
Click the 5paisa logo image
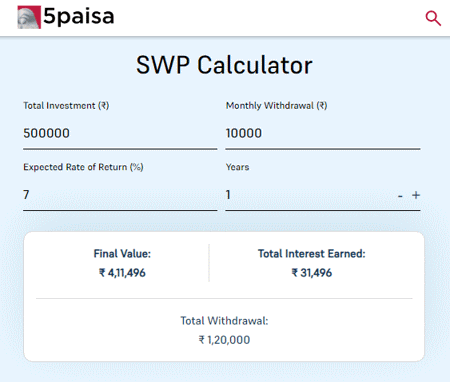pyautogui.click(x=29, y=17)
